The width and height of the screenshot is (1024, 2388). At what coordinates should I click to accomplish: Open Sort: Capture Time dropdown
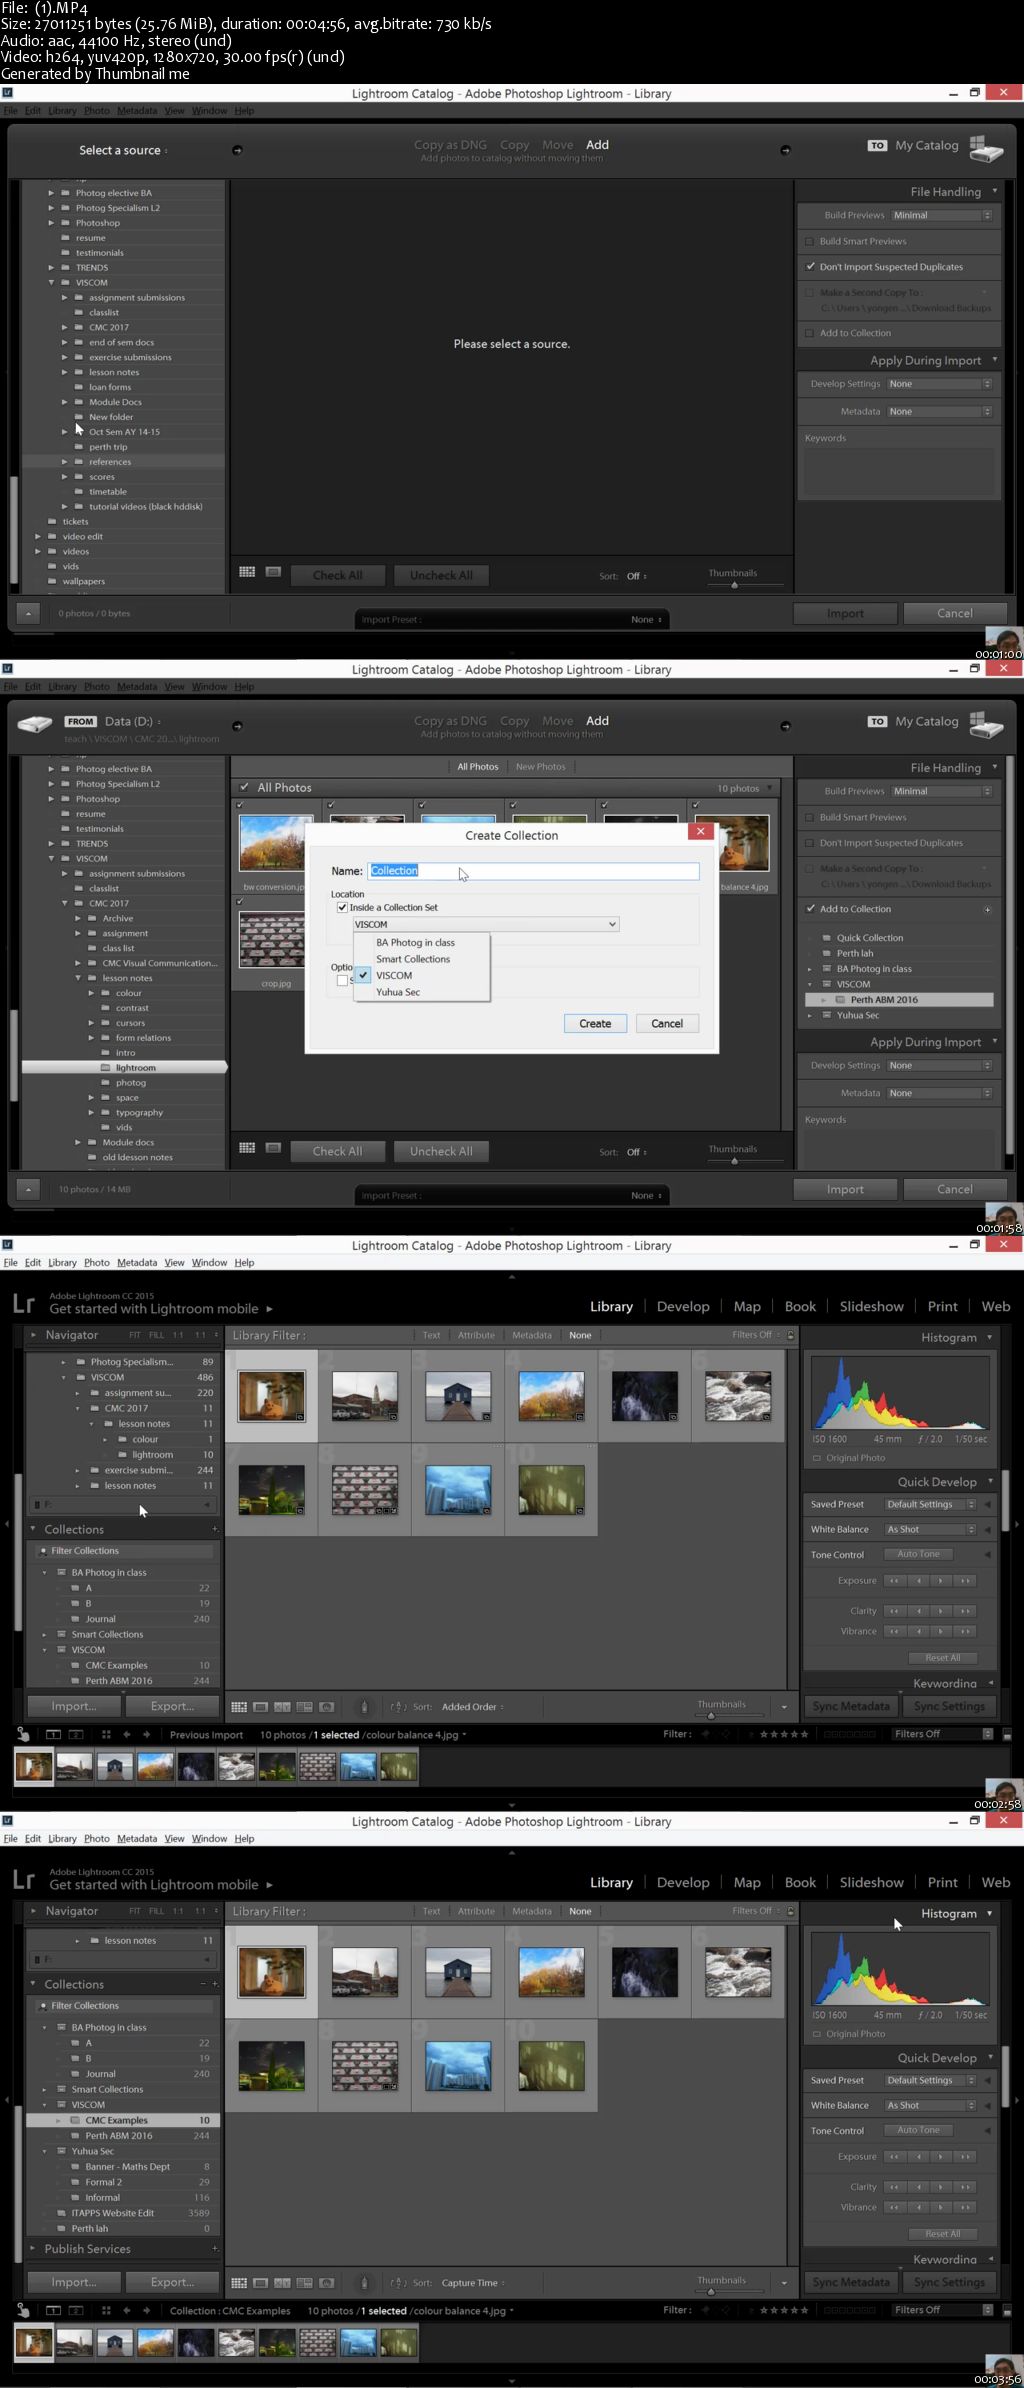pos(473,2283)
